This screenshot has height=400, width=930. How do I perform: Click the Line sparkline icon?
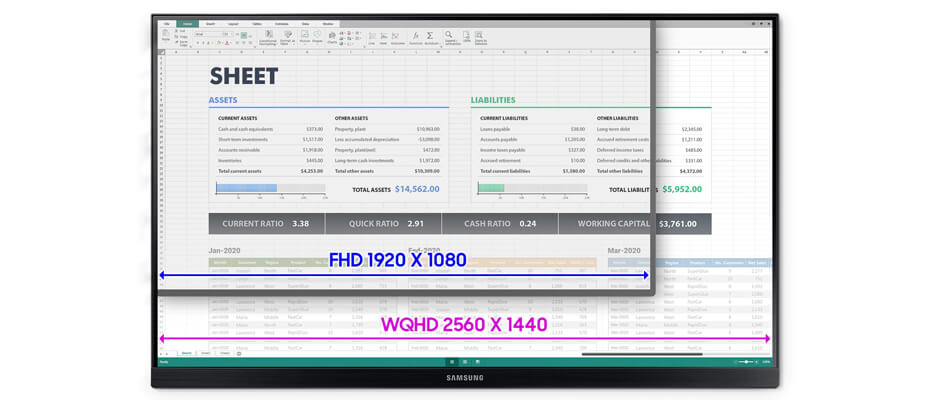[372, 36]
